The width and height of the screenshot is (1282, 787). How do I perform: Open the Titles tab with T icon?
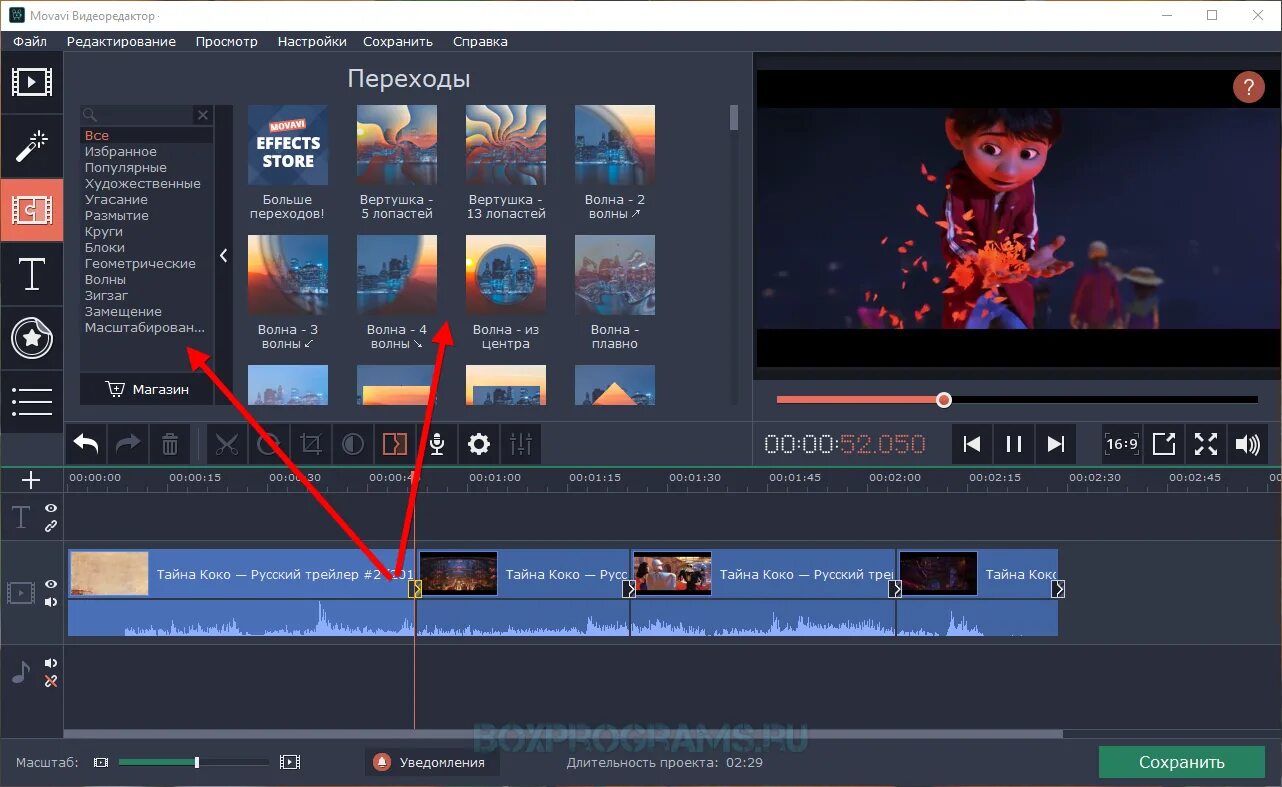point(32,273)
